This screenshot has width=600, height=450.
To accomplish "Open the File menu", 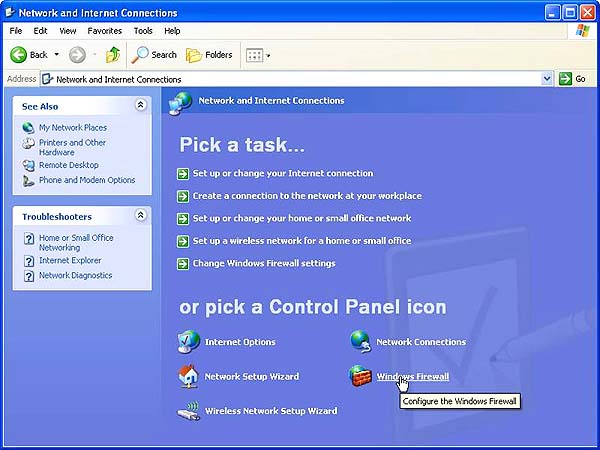I will (x=16, y=31).
